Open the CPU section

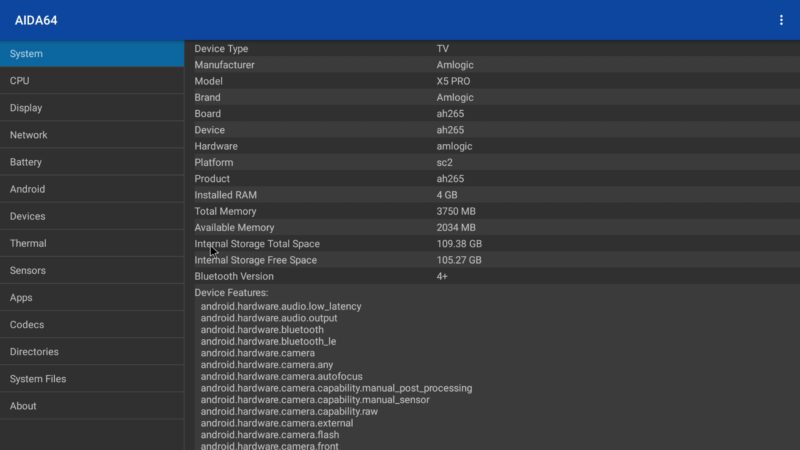92,81
